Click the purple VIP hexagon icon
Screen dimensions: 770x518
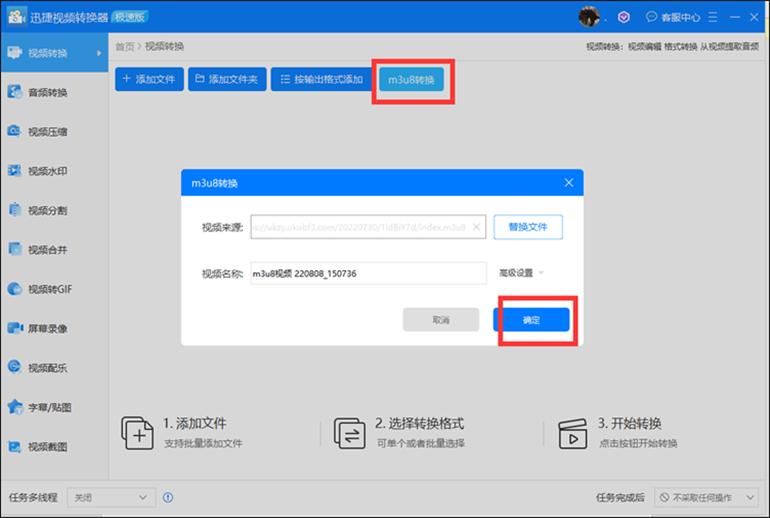624,17
